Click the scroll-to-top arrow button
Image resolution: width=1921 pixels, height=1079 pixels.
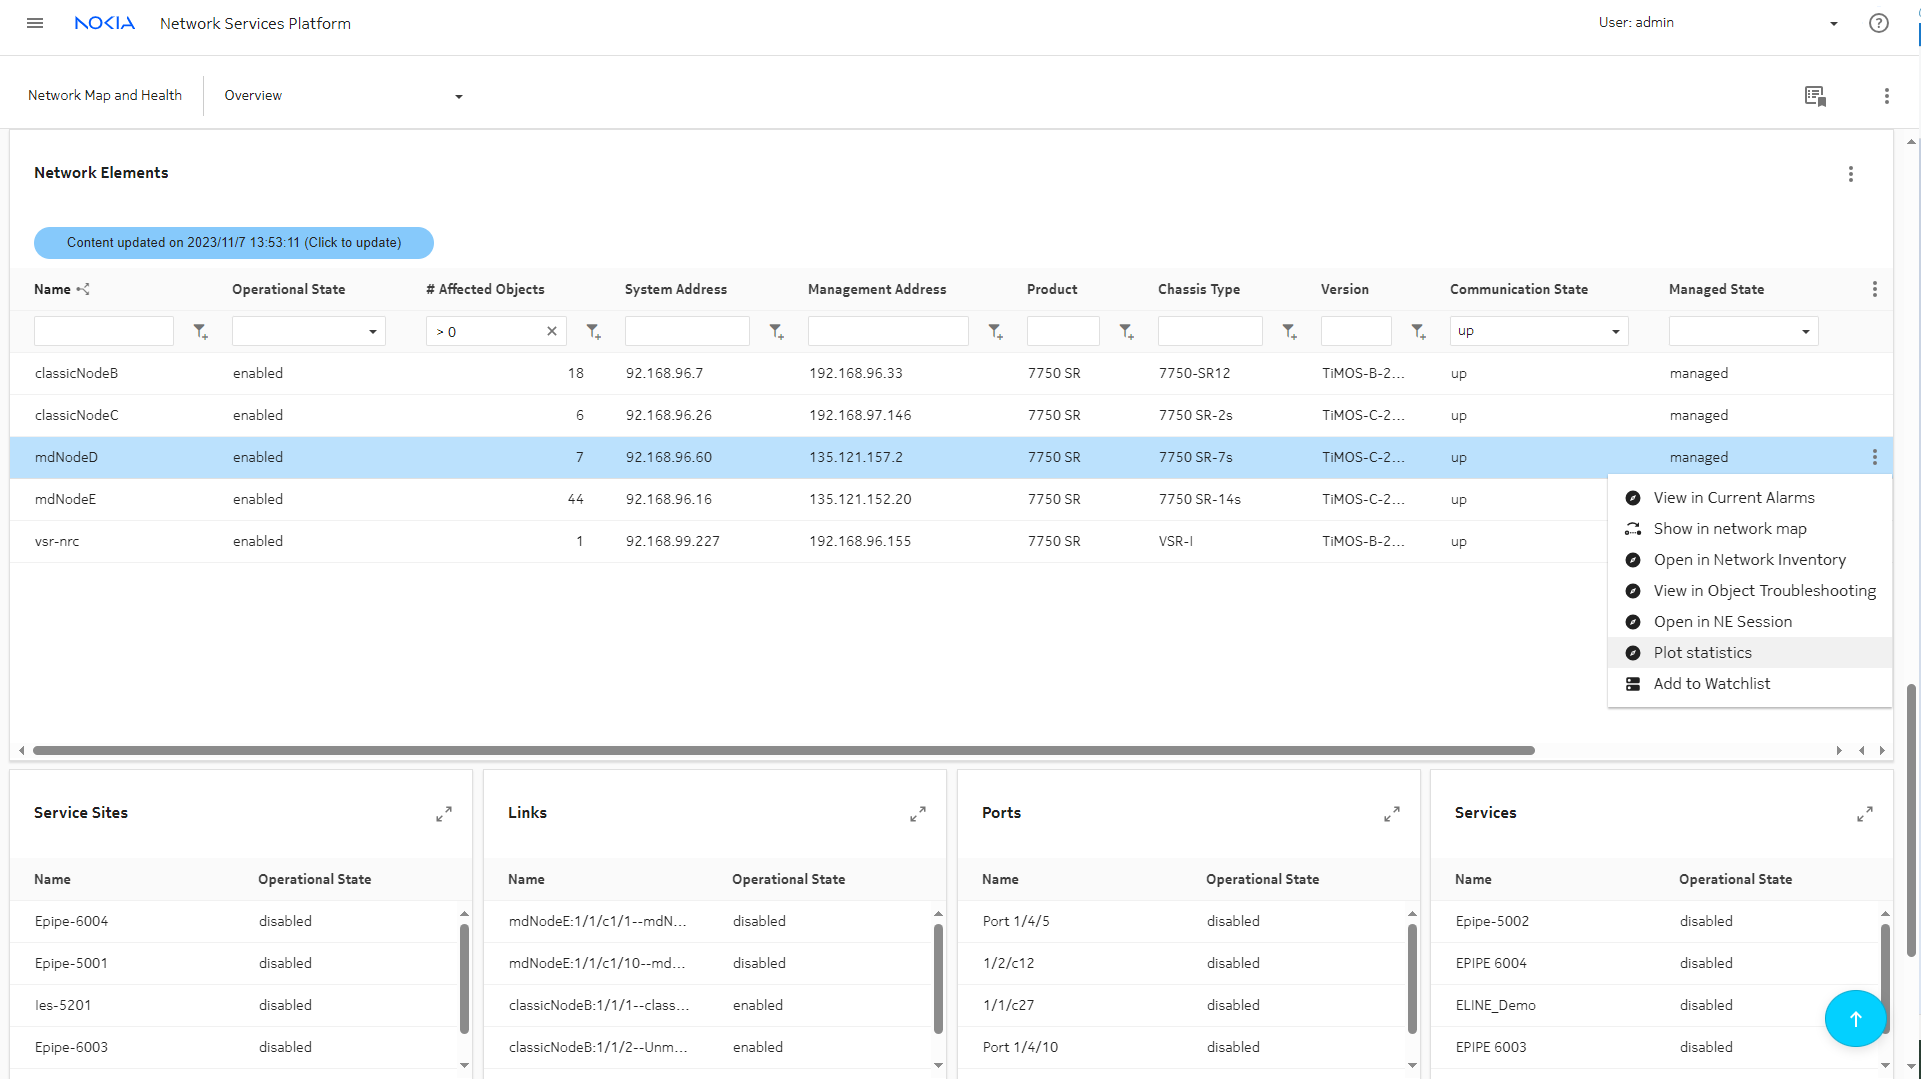(x=1855, y=1018)
